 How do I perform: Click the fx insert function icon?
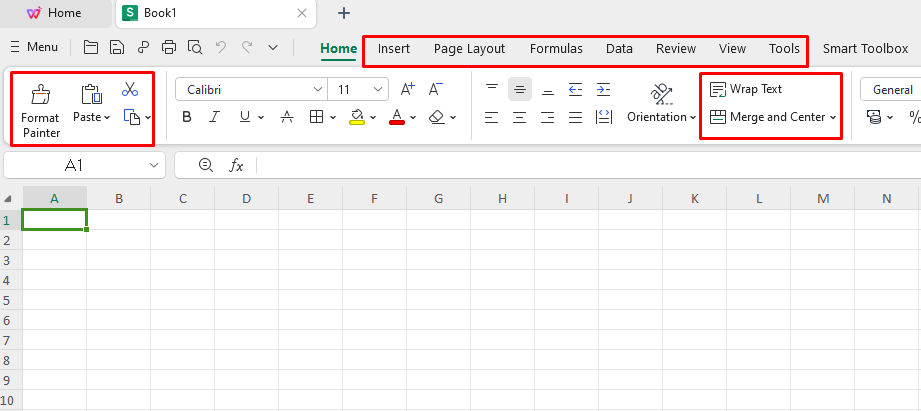coord(236,166)
